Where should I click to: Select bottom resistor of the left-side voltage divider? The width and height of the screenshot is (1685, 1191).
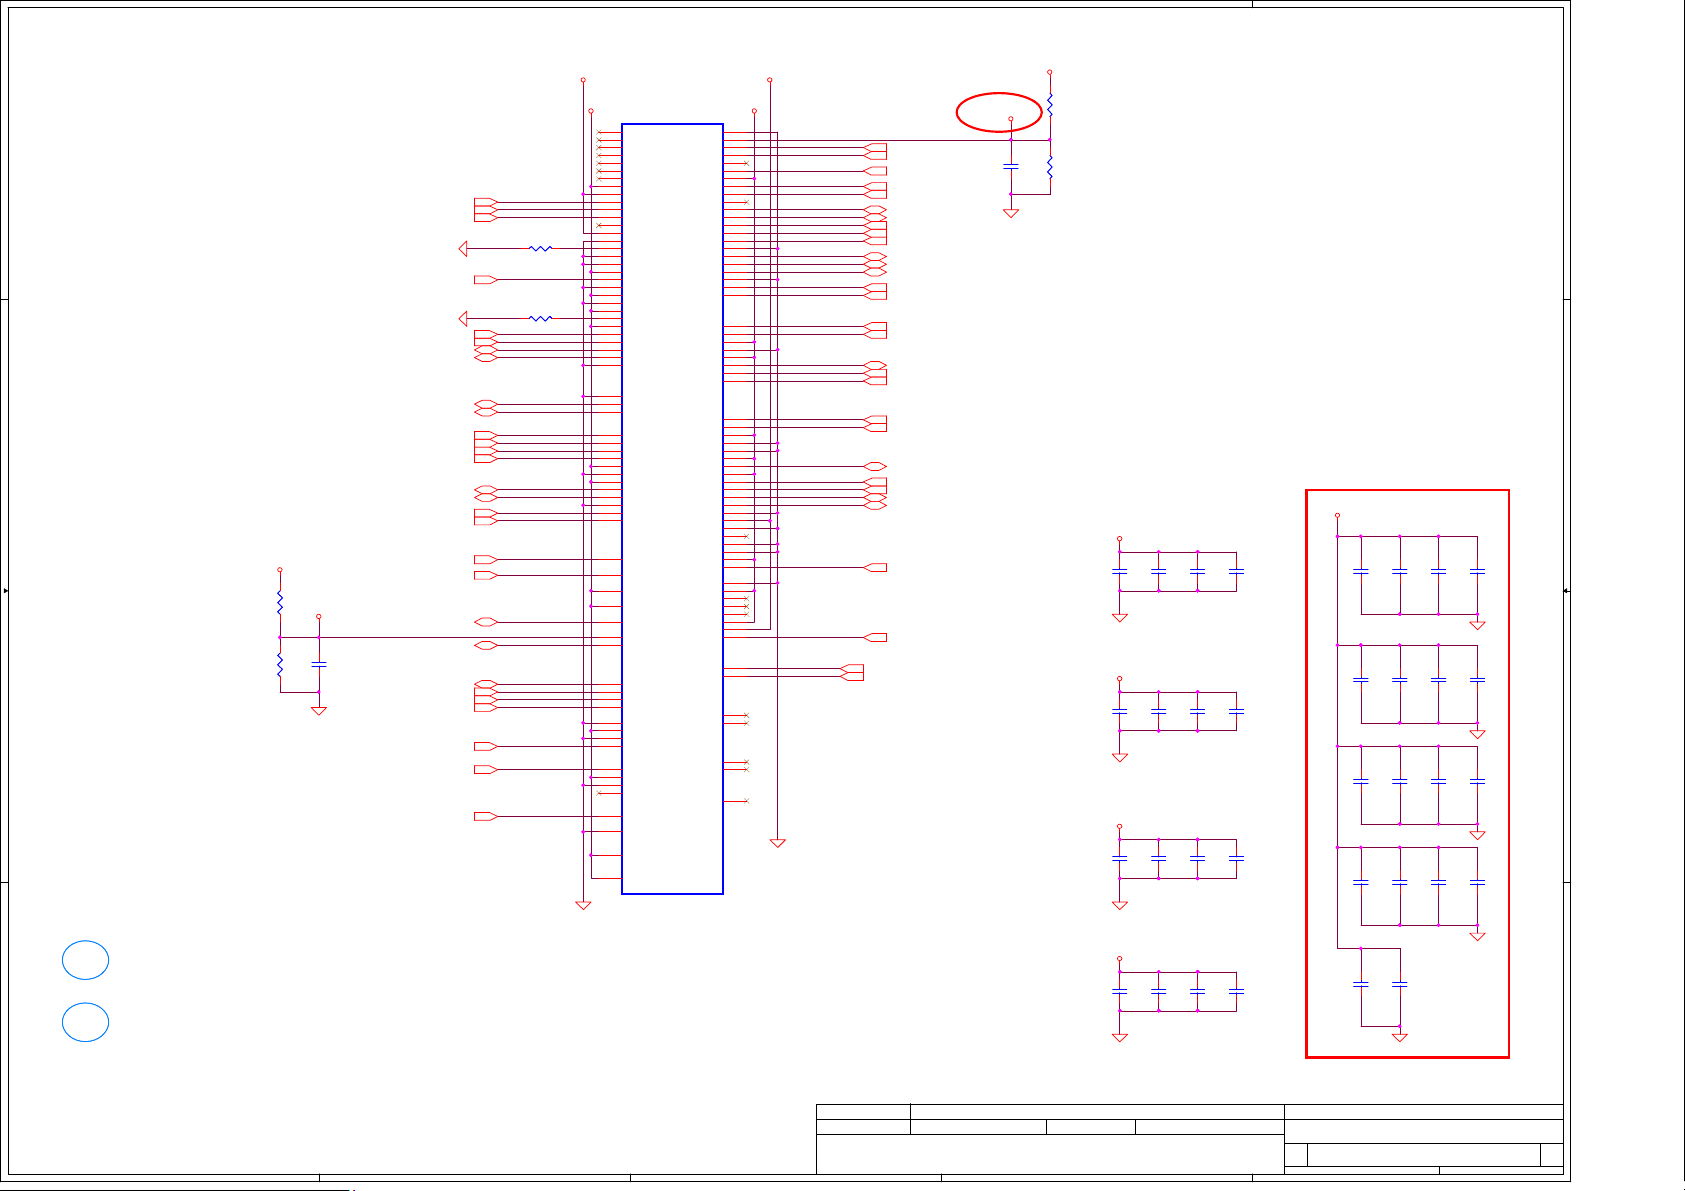(280, 664)
